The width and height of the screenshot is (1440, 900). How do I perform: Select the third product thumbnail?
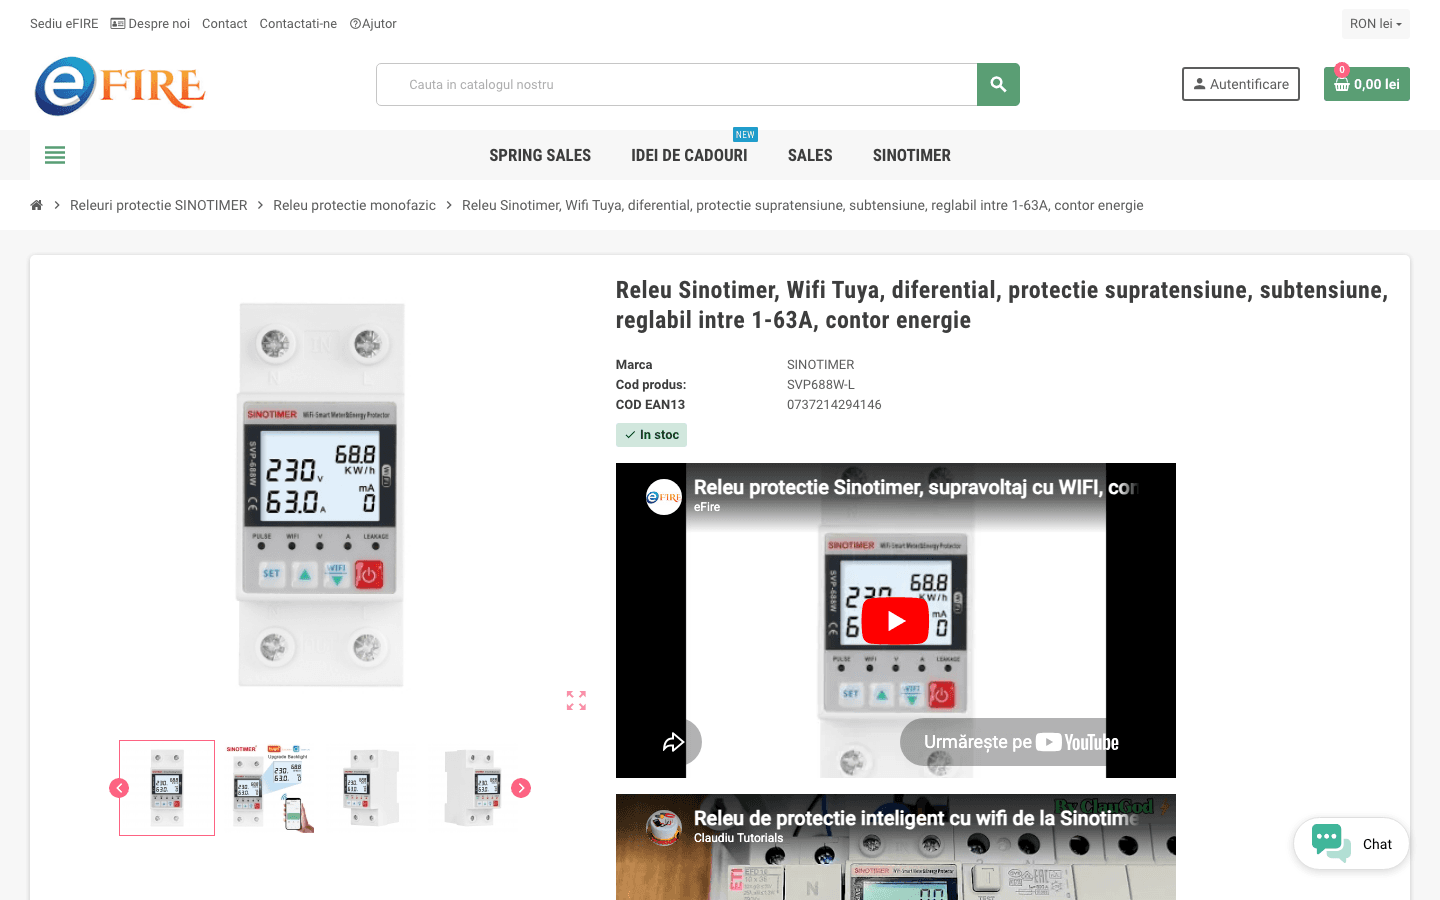click(371, 788)
